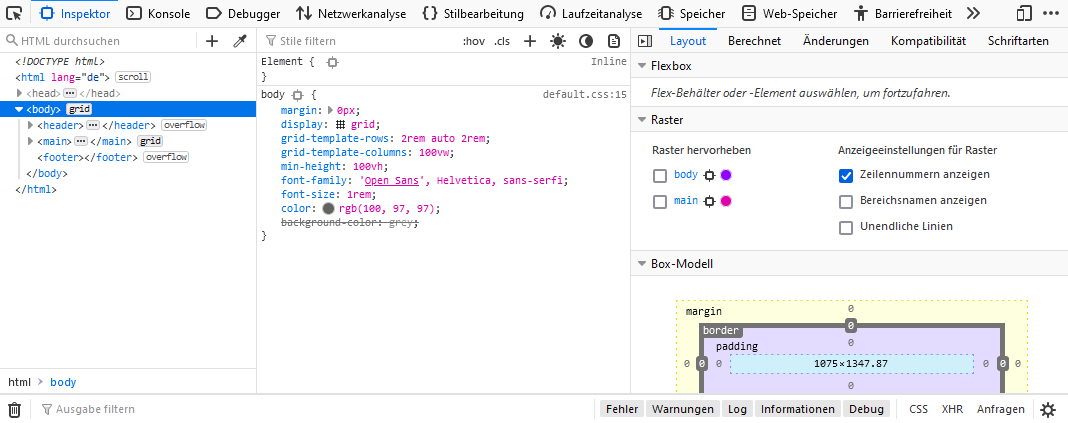Image resolution: width=1068 pixels, height=423 pixels.
Task: Open default.css:15 source link
Action: pyautogui.click(x=584, y=95)
